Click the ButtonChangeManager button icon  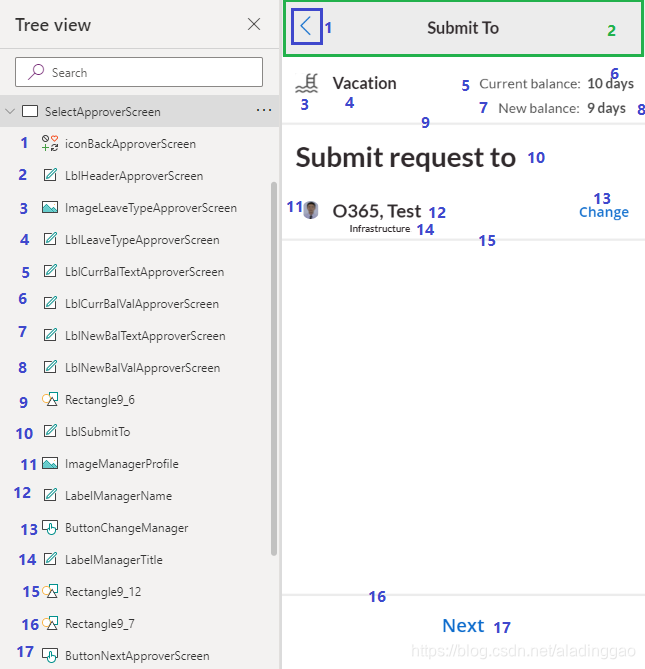click(50, 528)
